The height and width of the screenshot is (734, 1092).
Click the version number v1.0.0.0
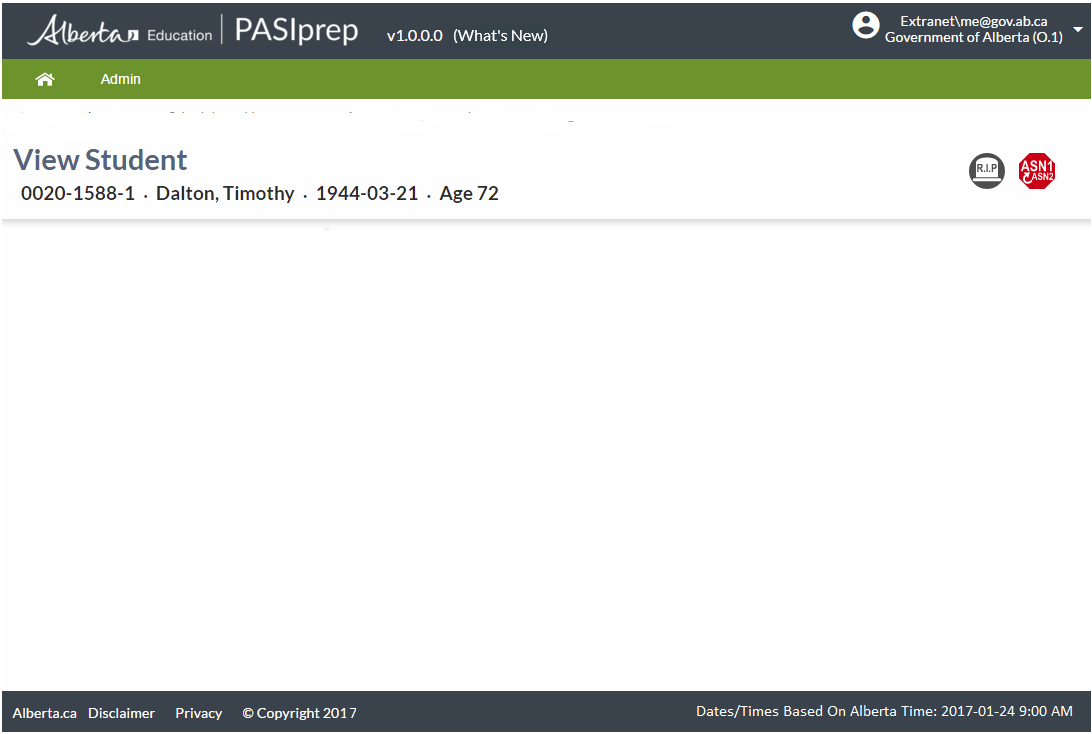[x=414, y=35]
